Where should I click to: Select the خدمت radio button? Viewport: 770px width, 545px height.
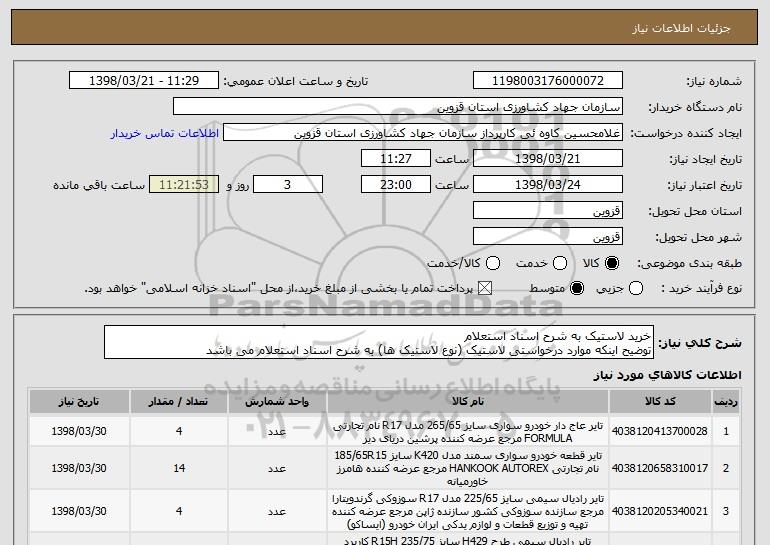tap(560, 263)
